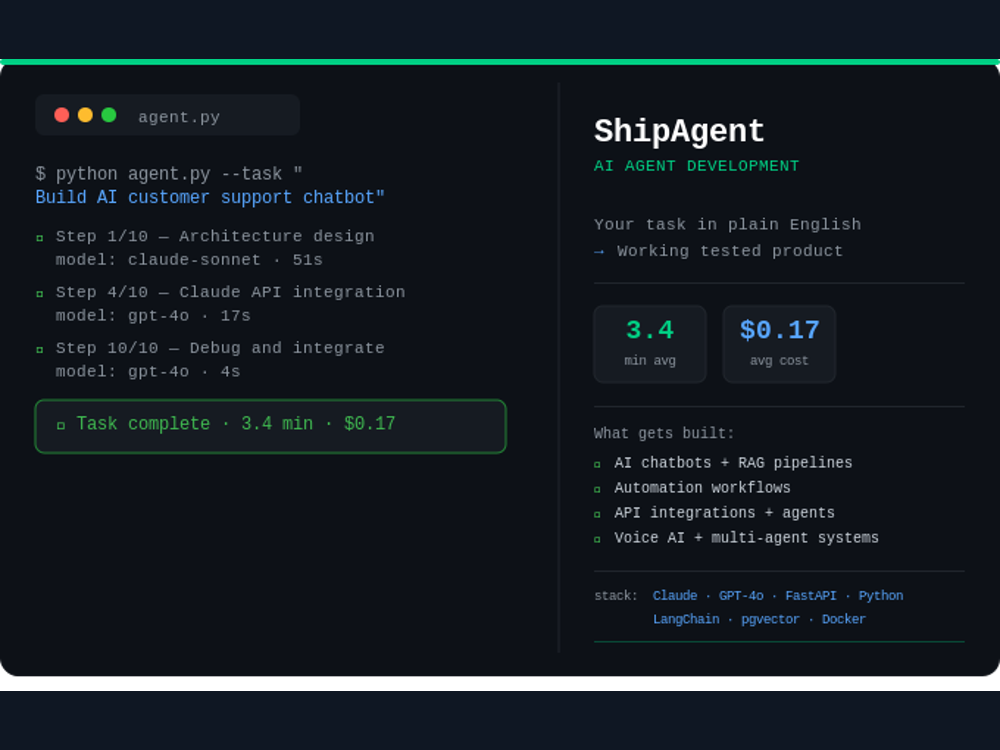Open the FastAPI stack link

tap(811, 595)
